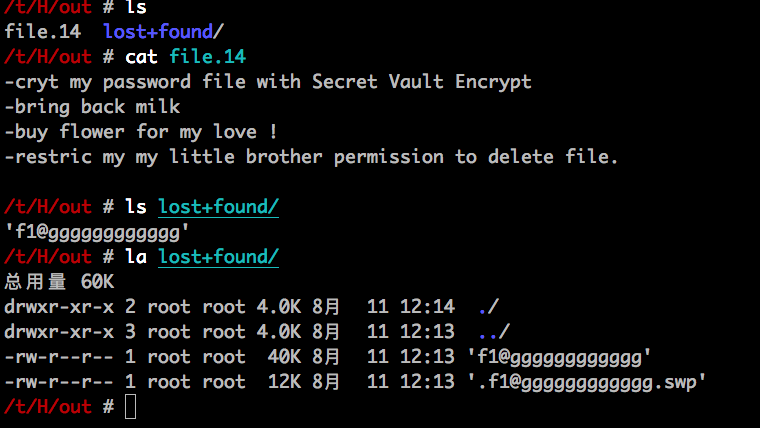The image size is (760, 428).
Task: Click the '.f1@gggggggggggg.swp' swap file name
Action: (587, 382)
